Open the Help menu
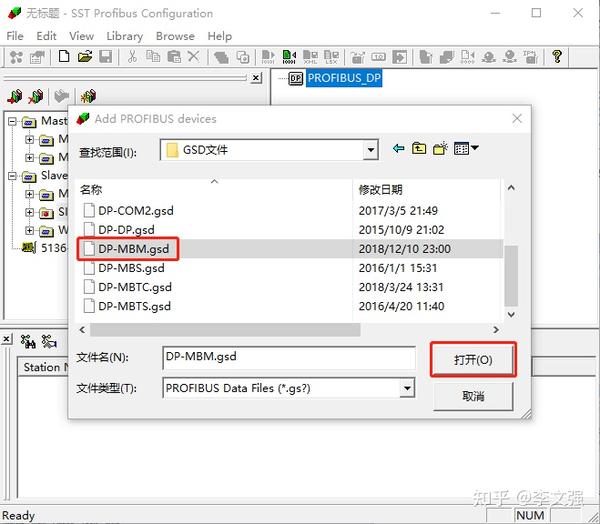Screen dimensions: 600x524 coord(220,36)
